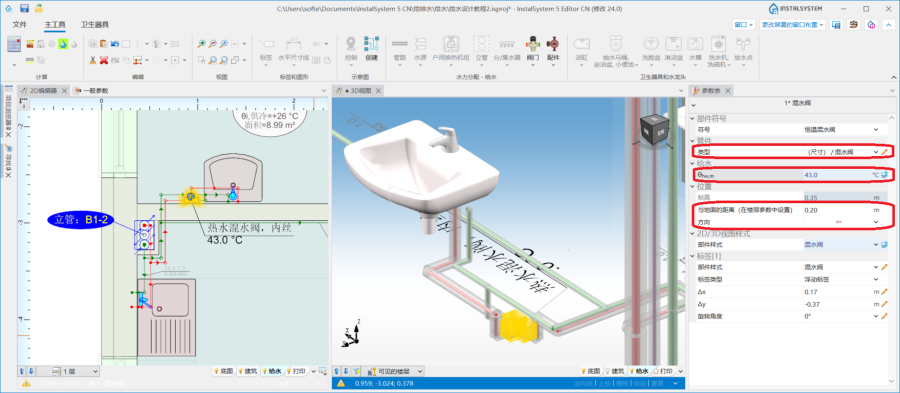Click the Δx 0.17 value field
900x393 pixels.
(x=837, y=291)
